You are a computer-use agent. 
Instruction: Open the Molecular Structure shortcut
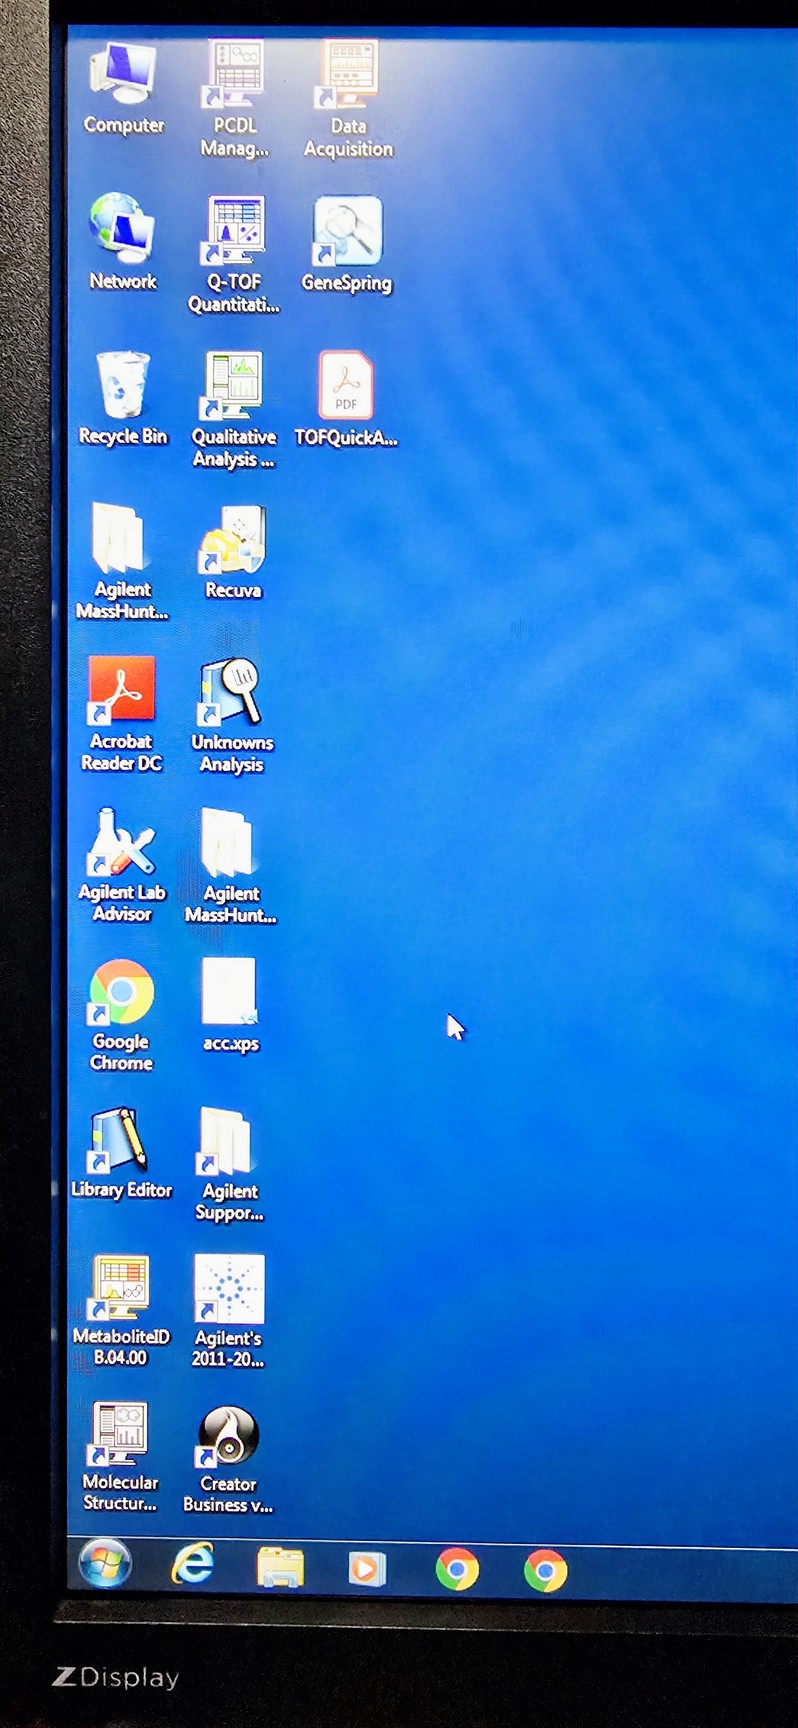coord(120,1434)
